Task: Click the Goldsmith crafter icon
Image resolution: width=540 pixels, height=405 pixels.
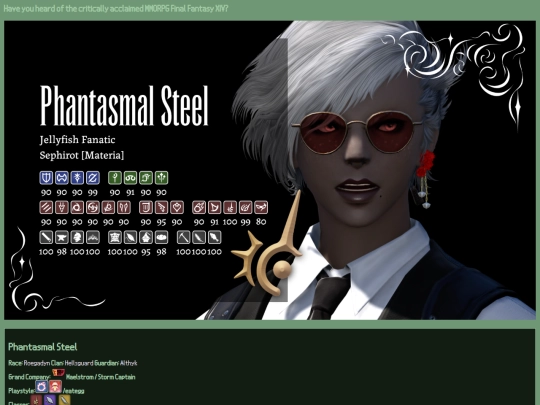Action: tap(93, 237)
